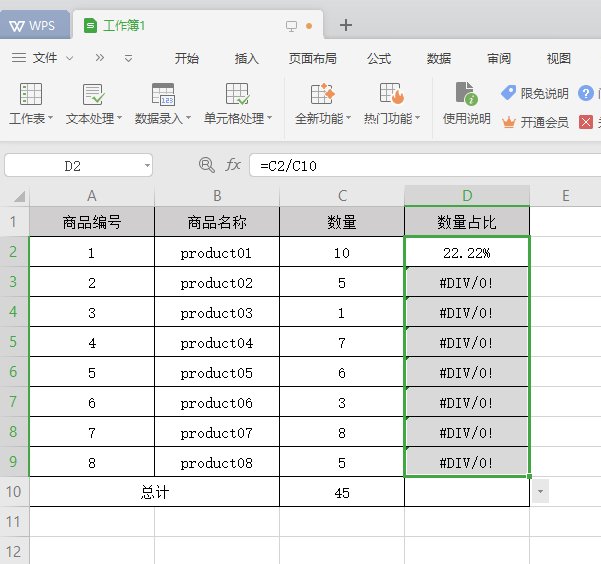Viewport: 601px width, 564px height.
Task: Click the 开通会员 button text
Action: tap(544, 122)
